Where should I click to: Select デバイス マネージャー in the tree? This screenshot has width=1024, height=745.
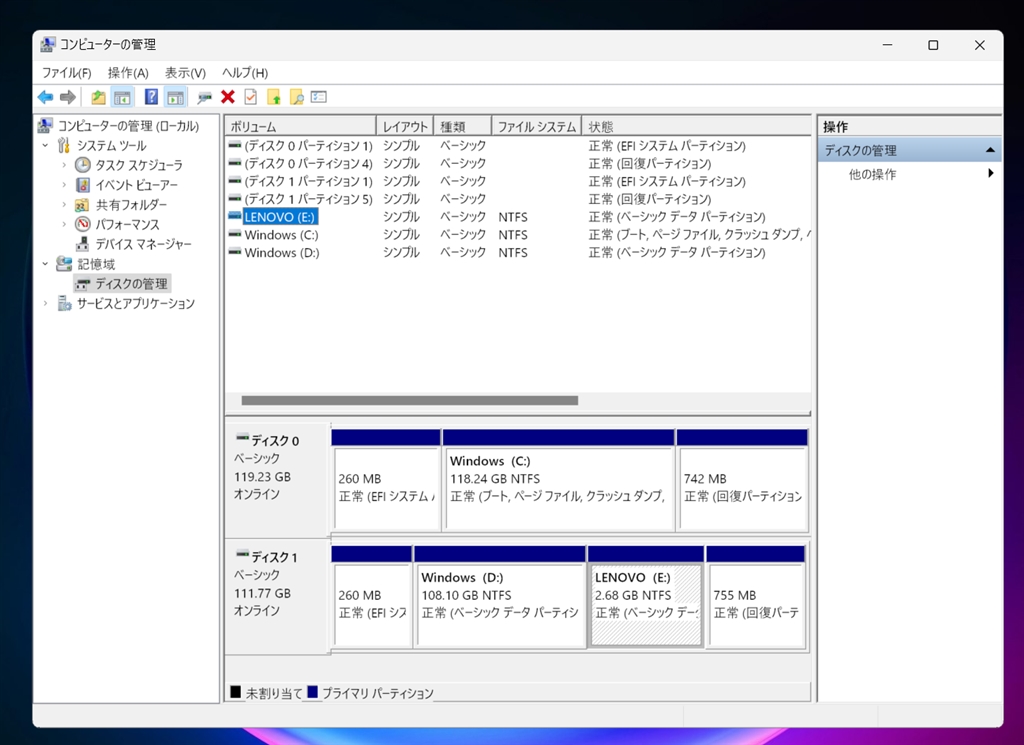[143, 244]
